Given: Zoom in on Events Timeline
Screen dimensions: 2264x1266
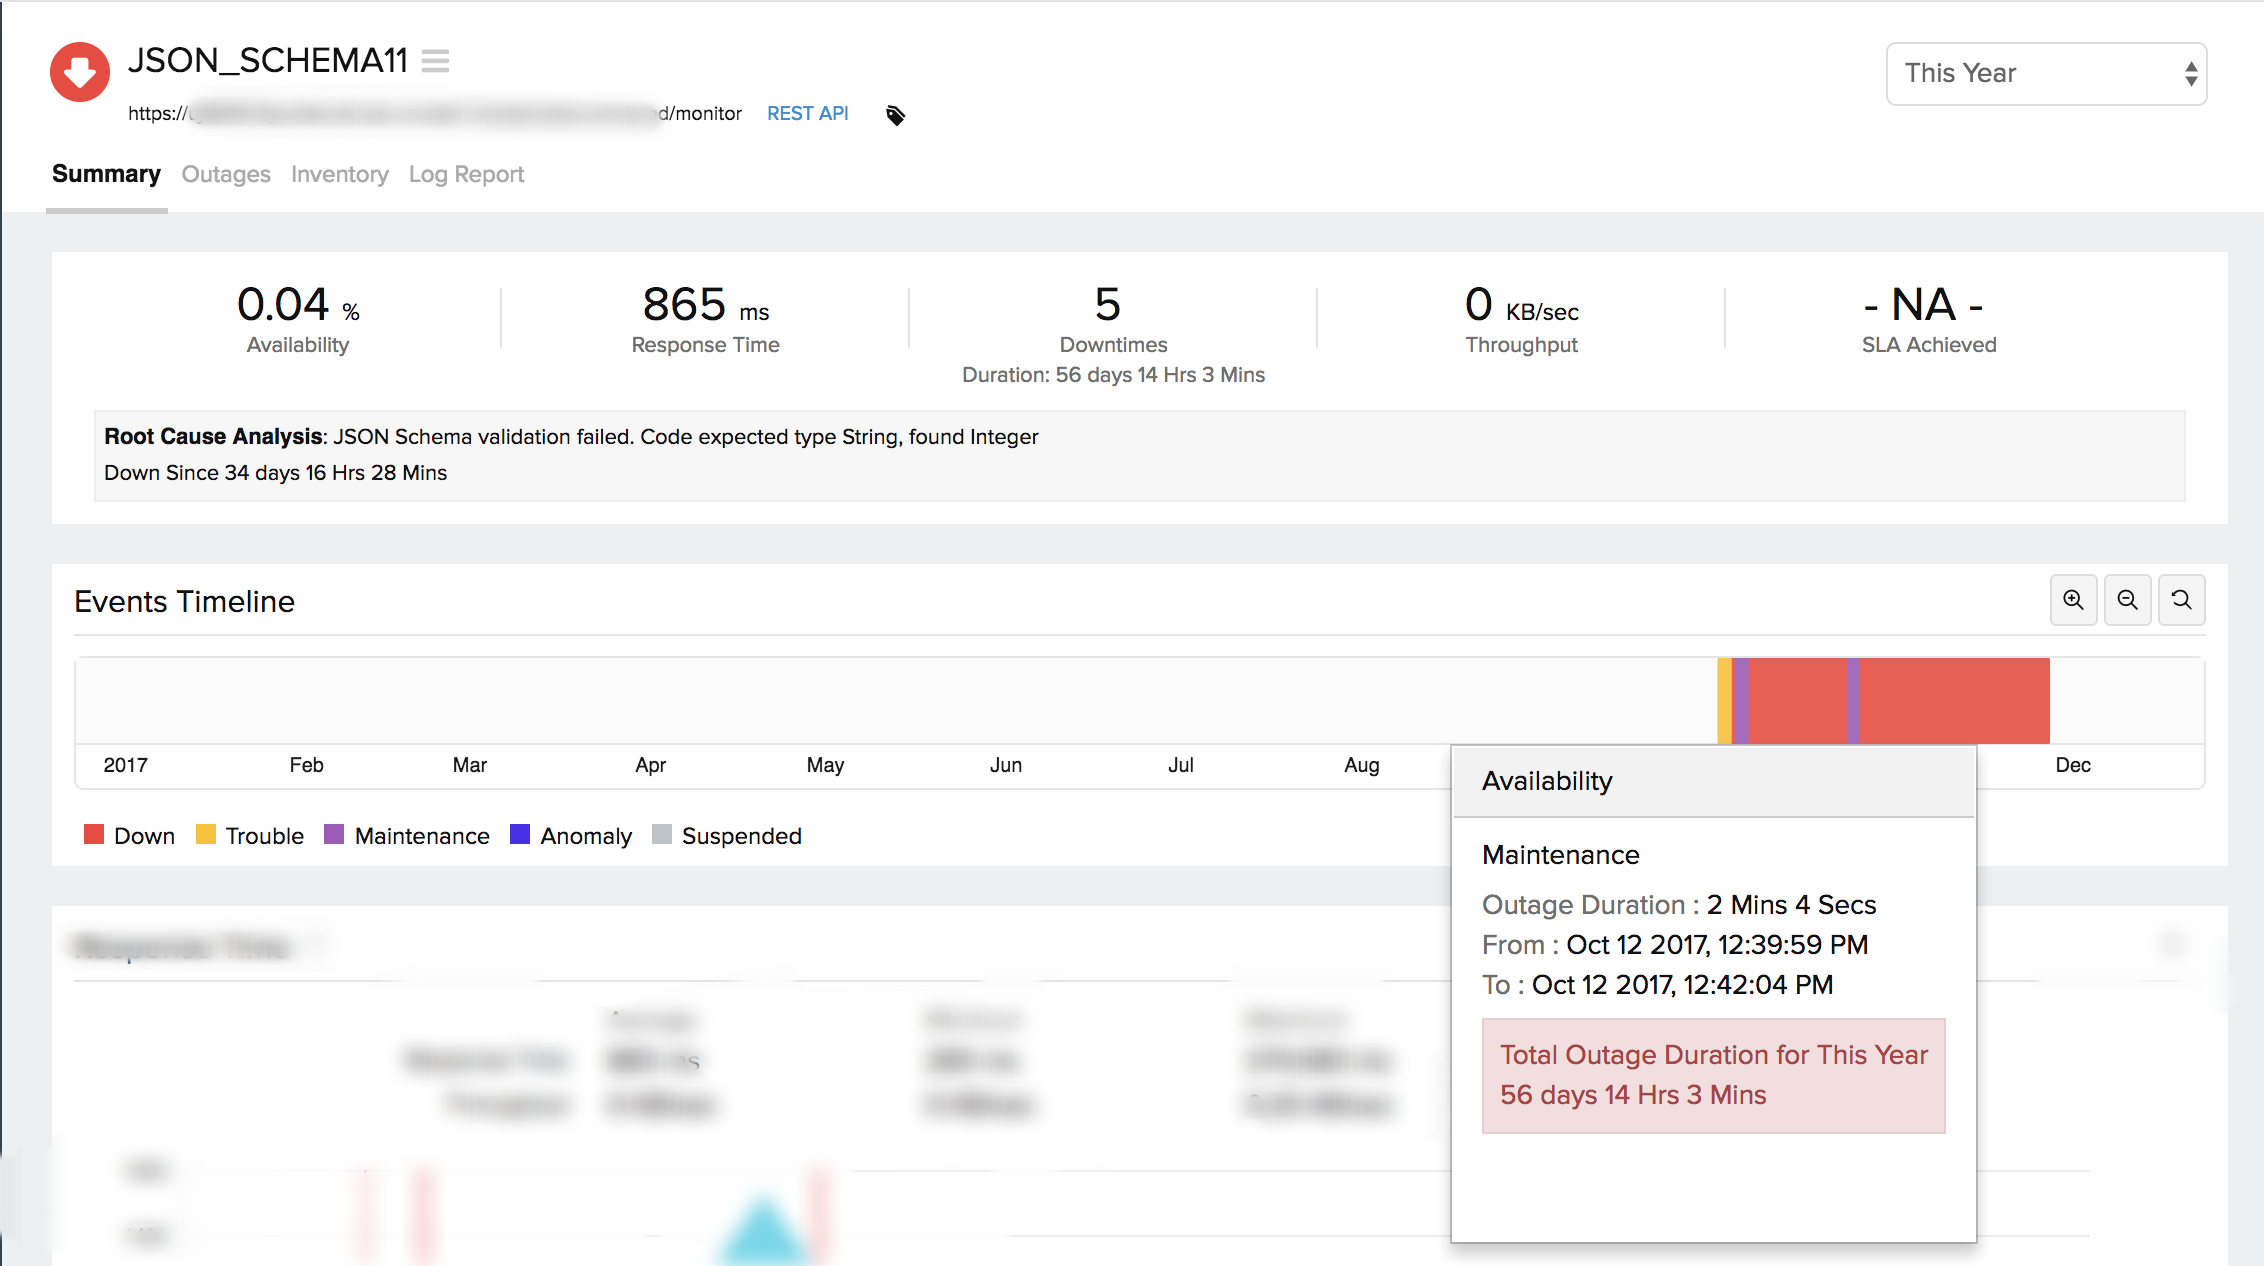Looking at the screenshot, I should click(2073, 600).
